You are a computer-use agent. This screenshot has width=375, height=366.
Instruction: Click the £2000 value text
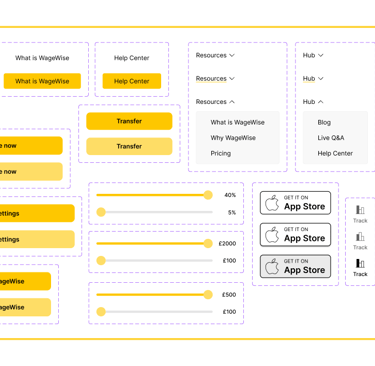pyautogui.click(x=227, y=244)
